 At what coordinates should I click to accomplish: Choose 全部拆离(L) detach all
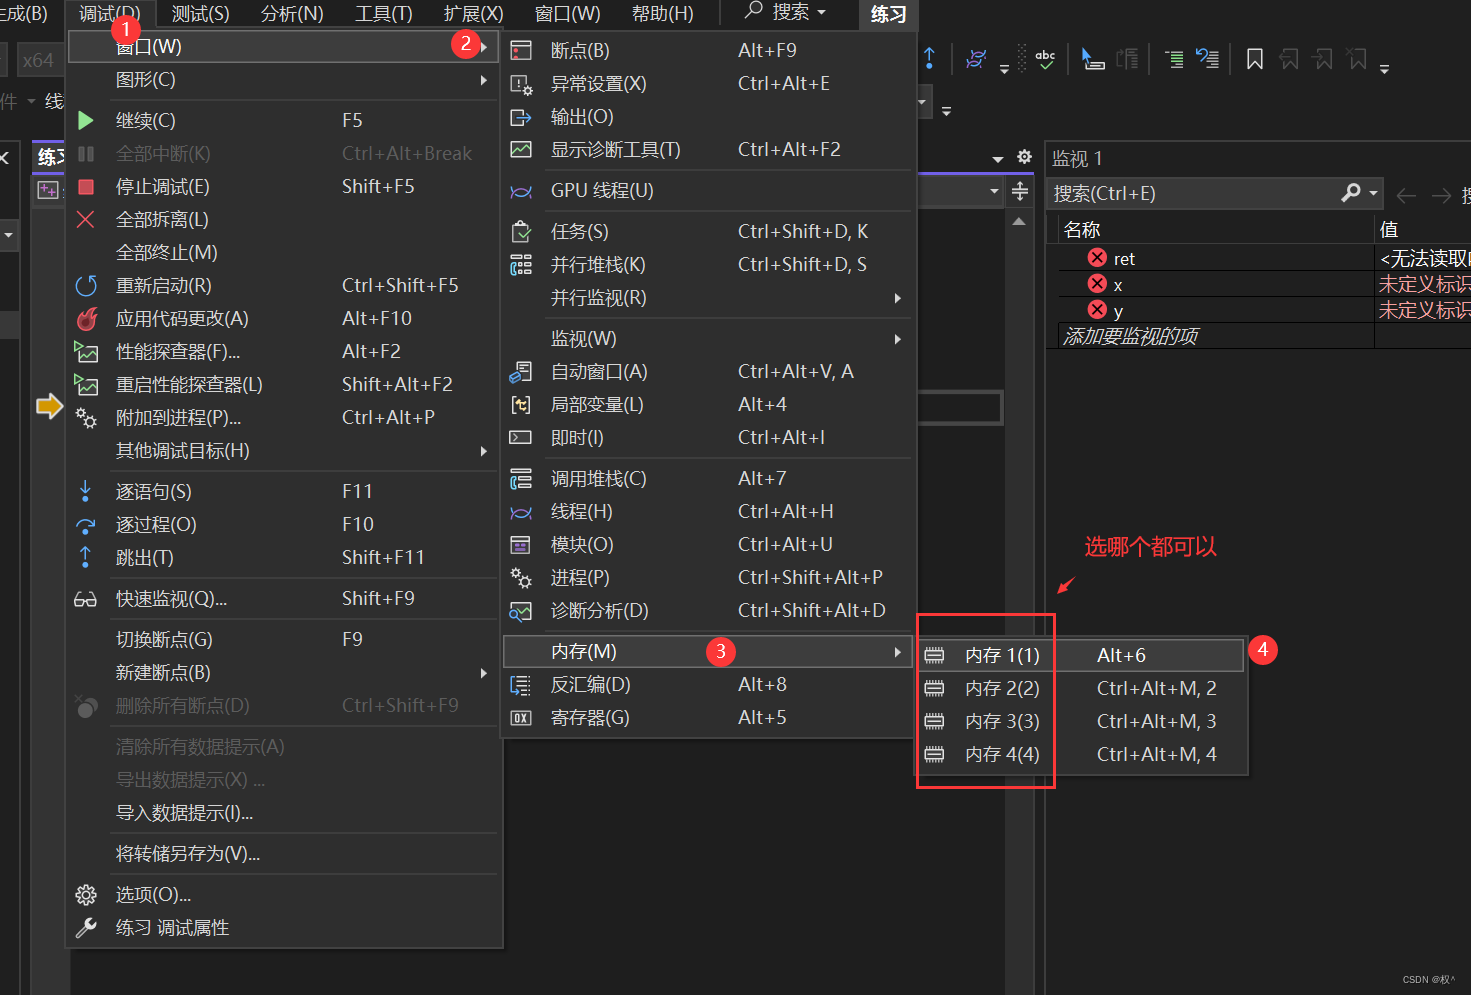(x=283, y=219)
